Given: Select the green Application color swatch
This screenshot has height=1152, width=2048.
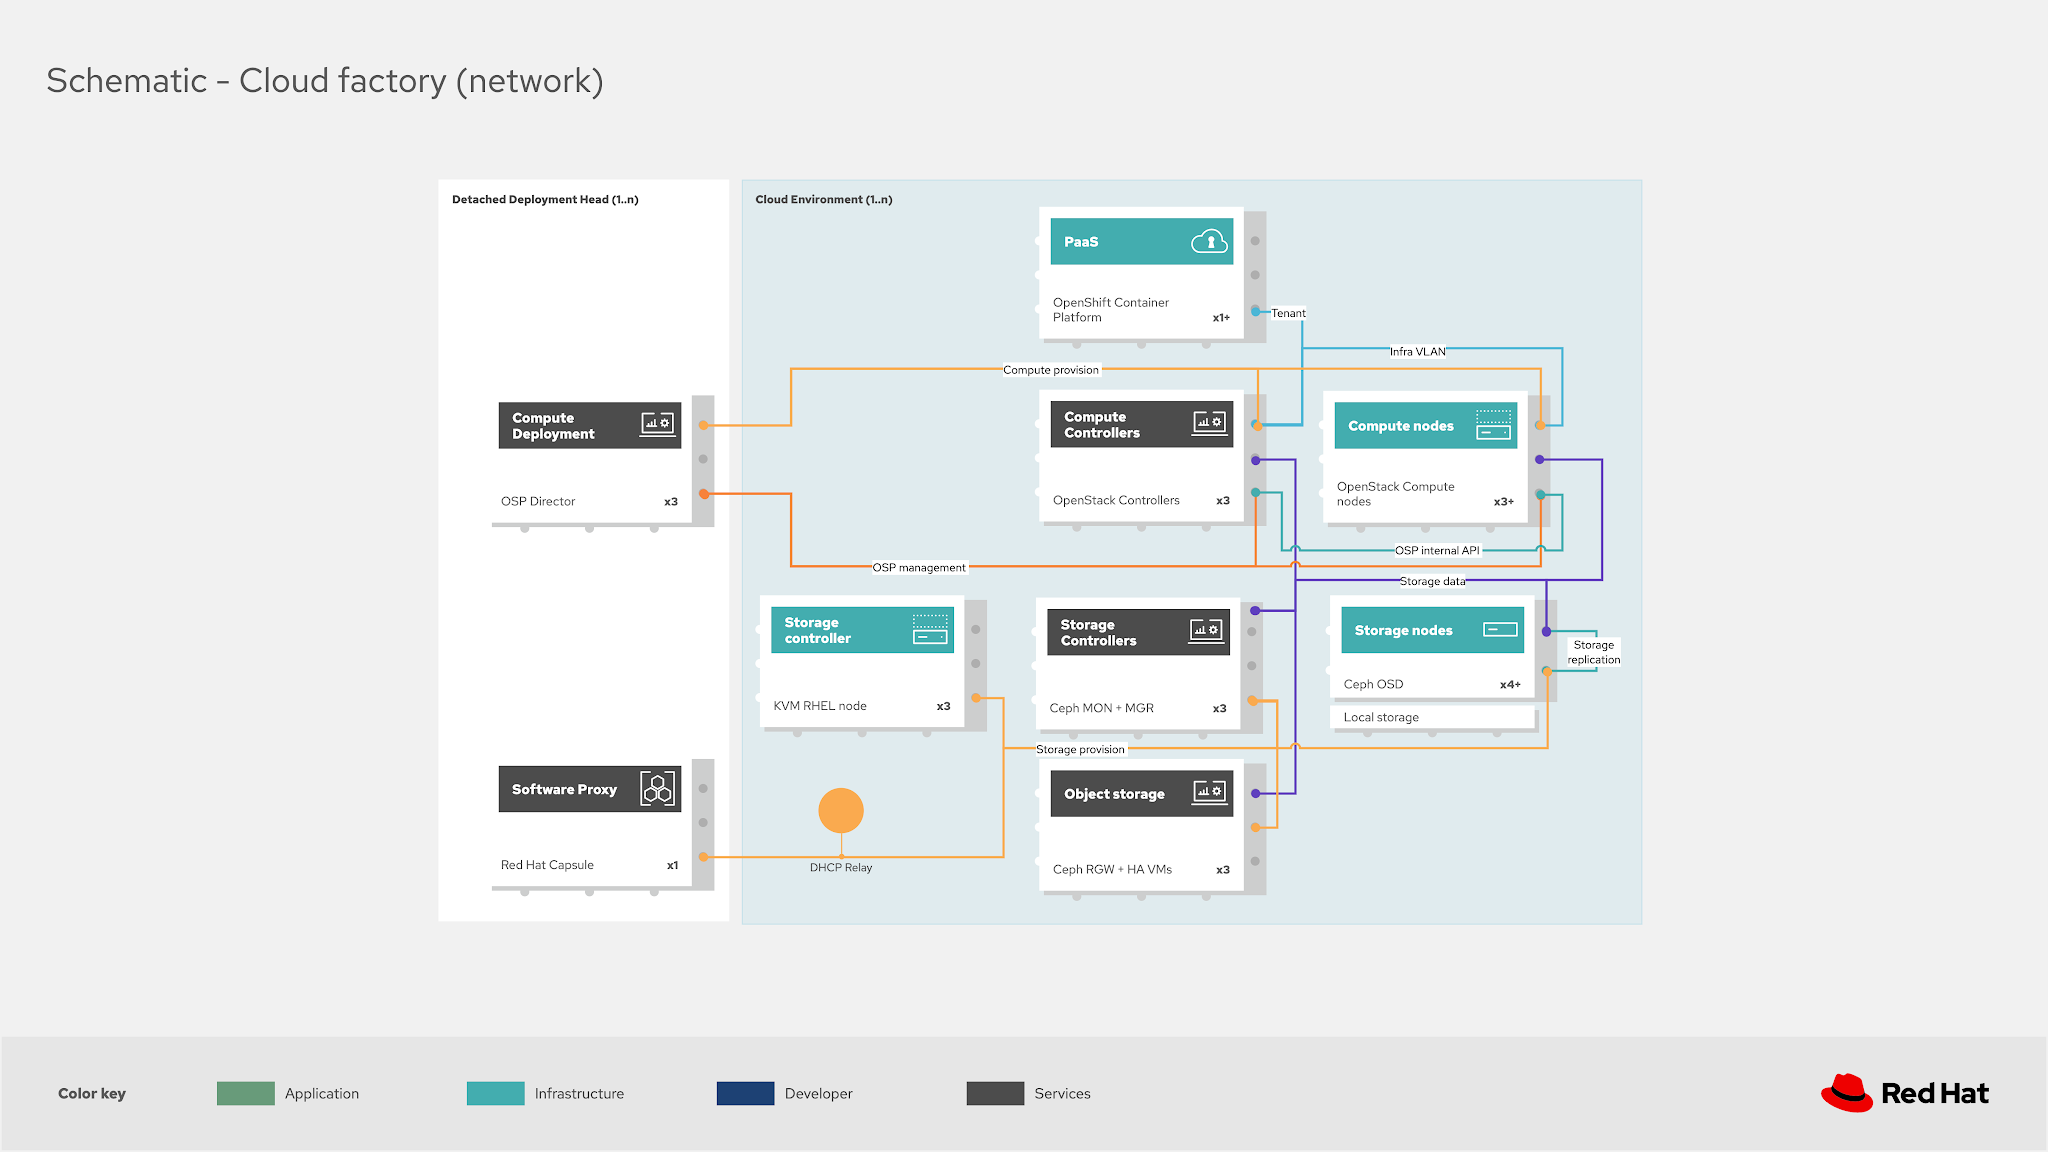Looking at the screenshot, I should [x=245, y=1093].
